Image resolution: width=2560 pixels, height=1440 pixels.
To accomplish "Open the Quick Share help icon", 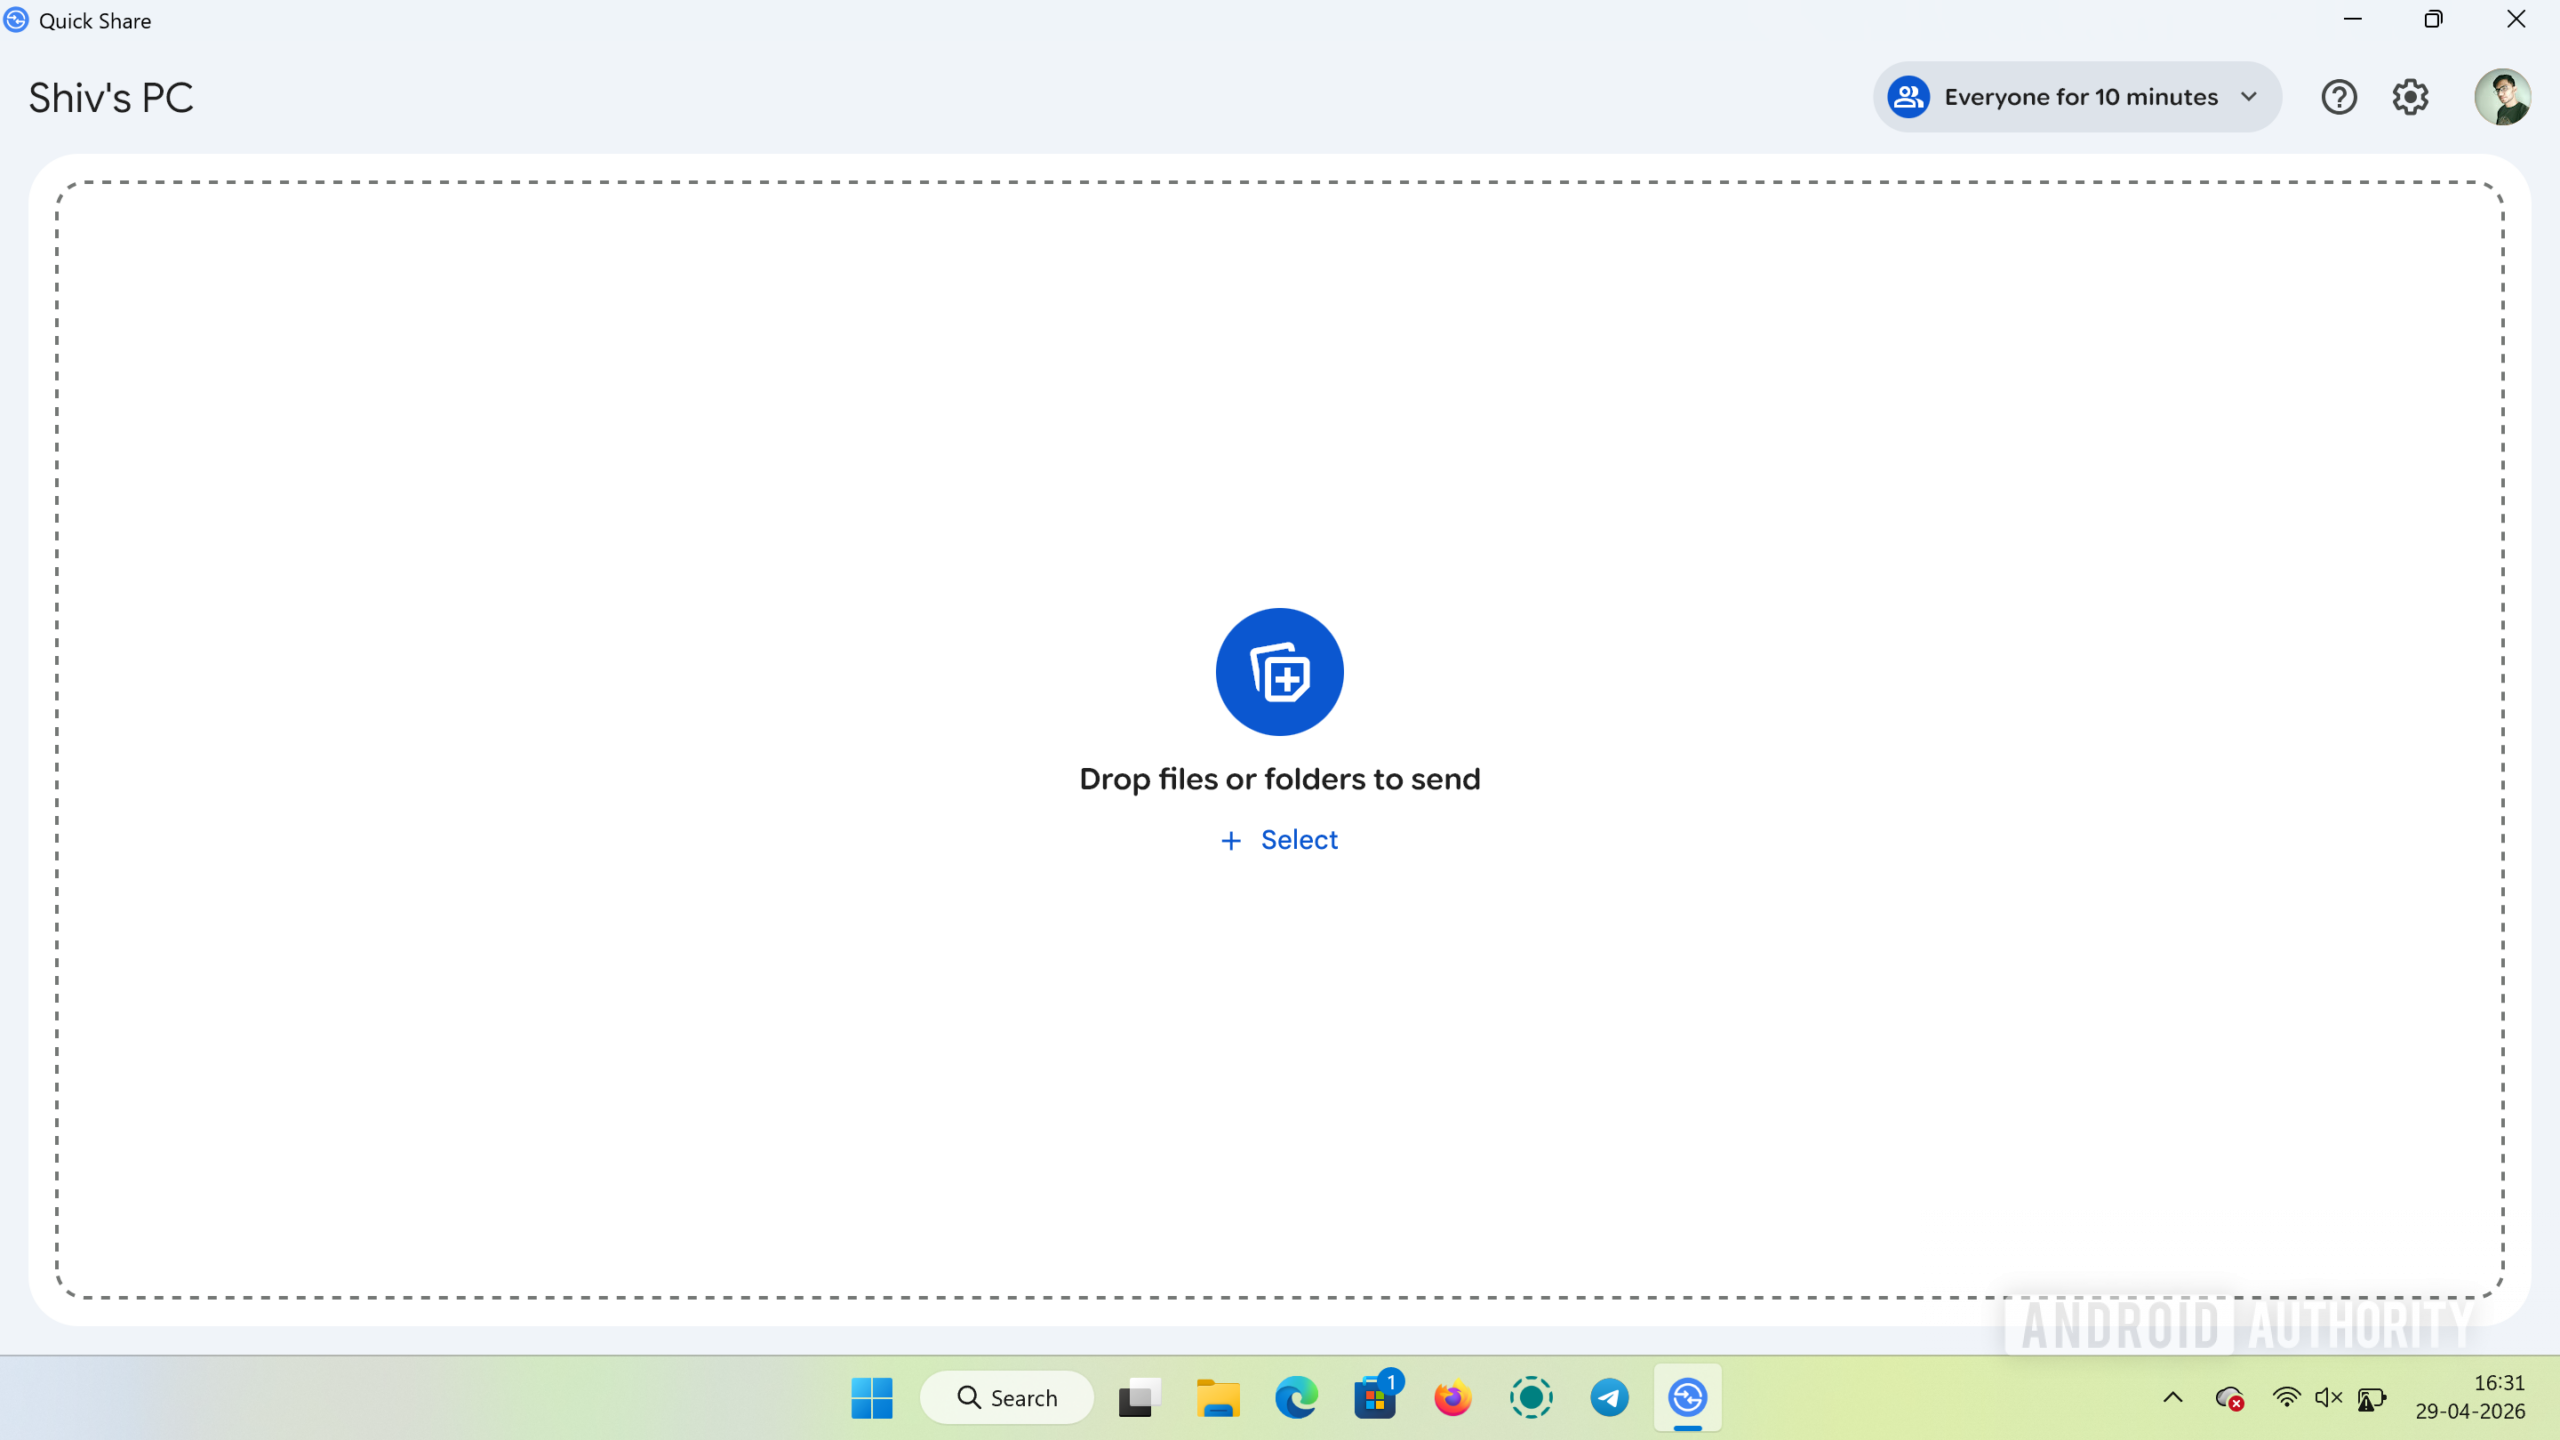I will 2339,96.
